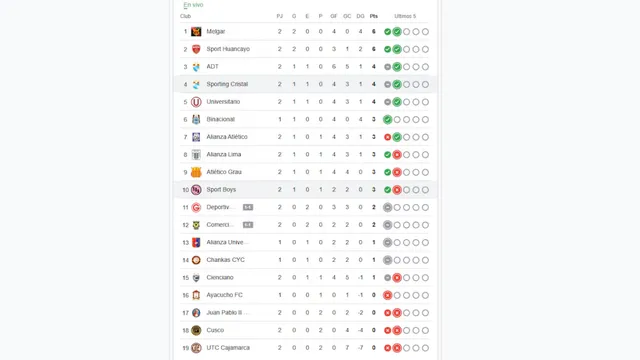The height and width of the screenshot is (360, 640).
Task: Click the live badge beside Comerciantes
Action: (x=248, y=225)
